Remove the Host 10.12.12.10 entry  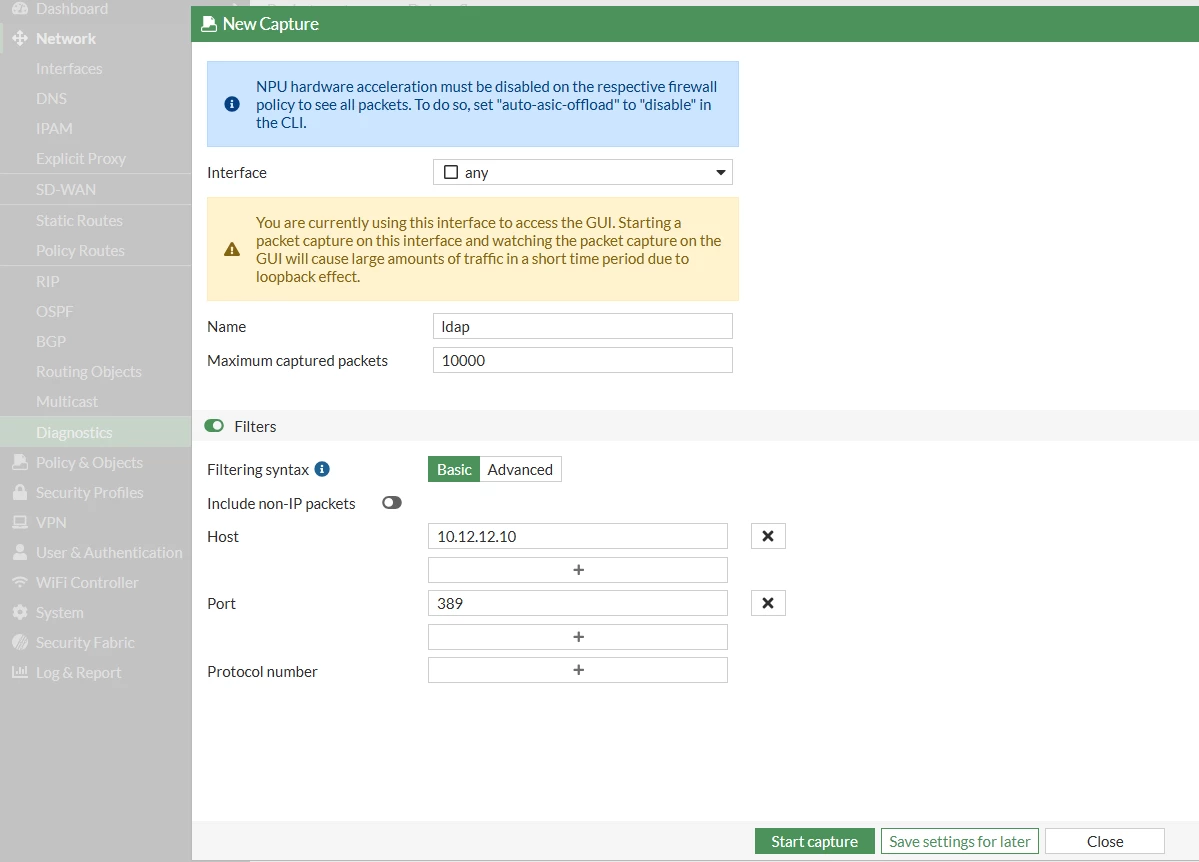pyautogui.click(x=768, y=536)
